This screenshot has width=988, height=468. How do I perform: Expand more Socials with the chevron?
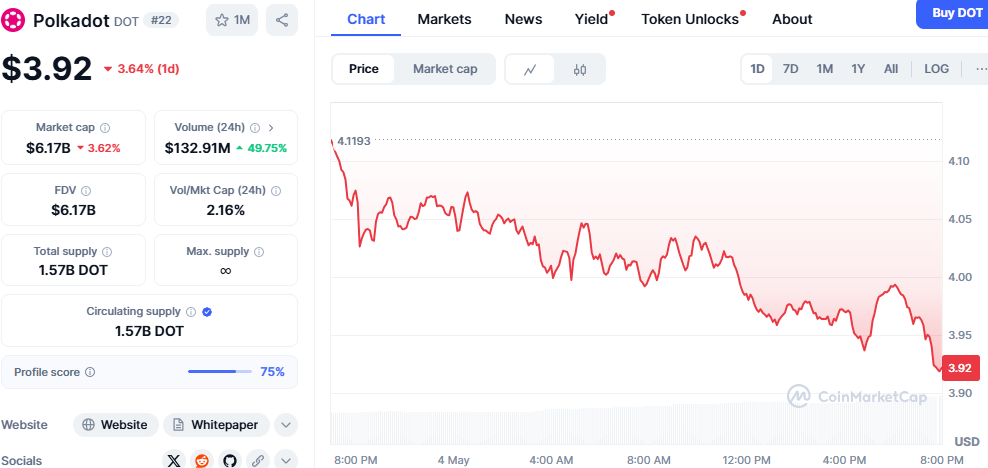(286, 460)
